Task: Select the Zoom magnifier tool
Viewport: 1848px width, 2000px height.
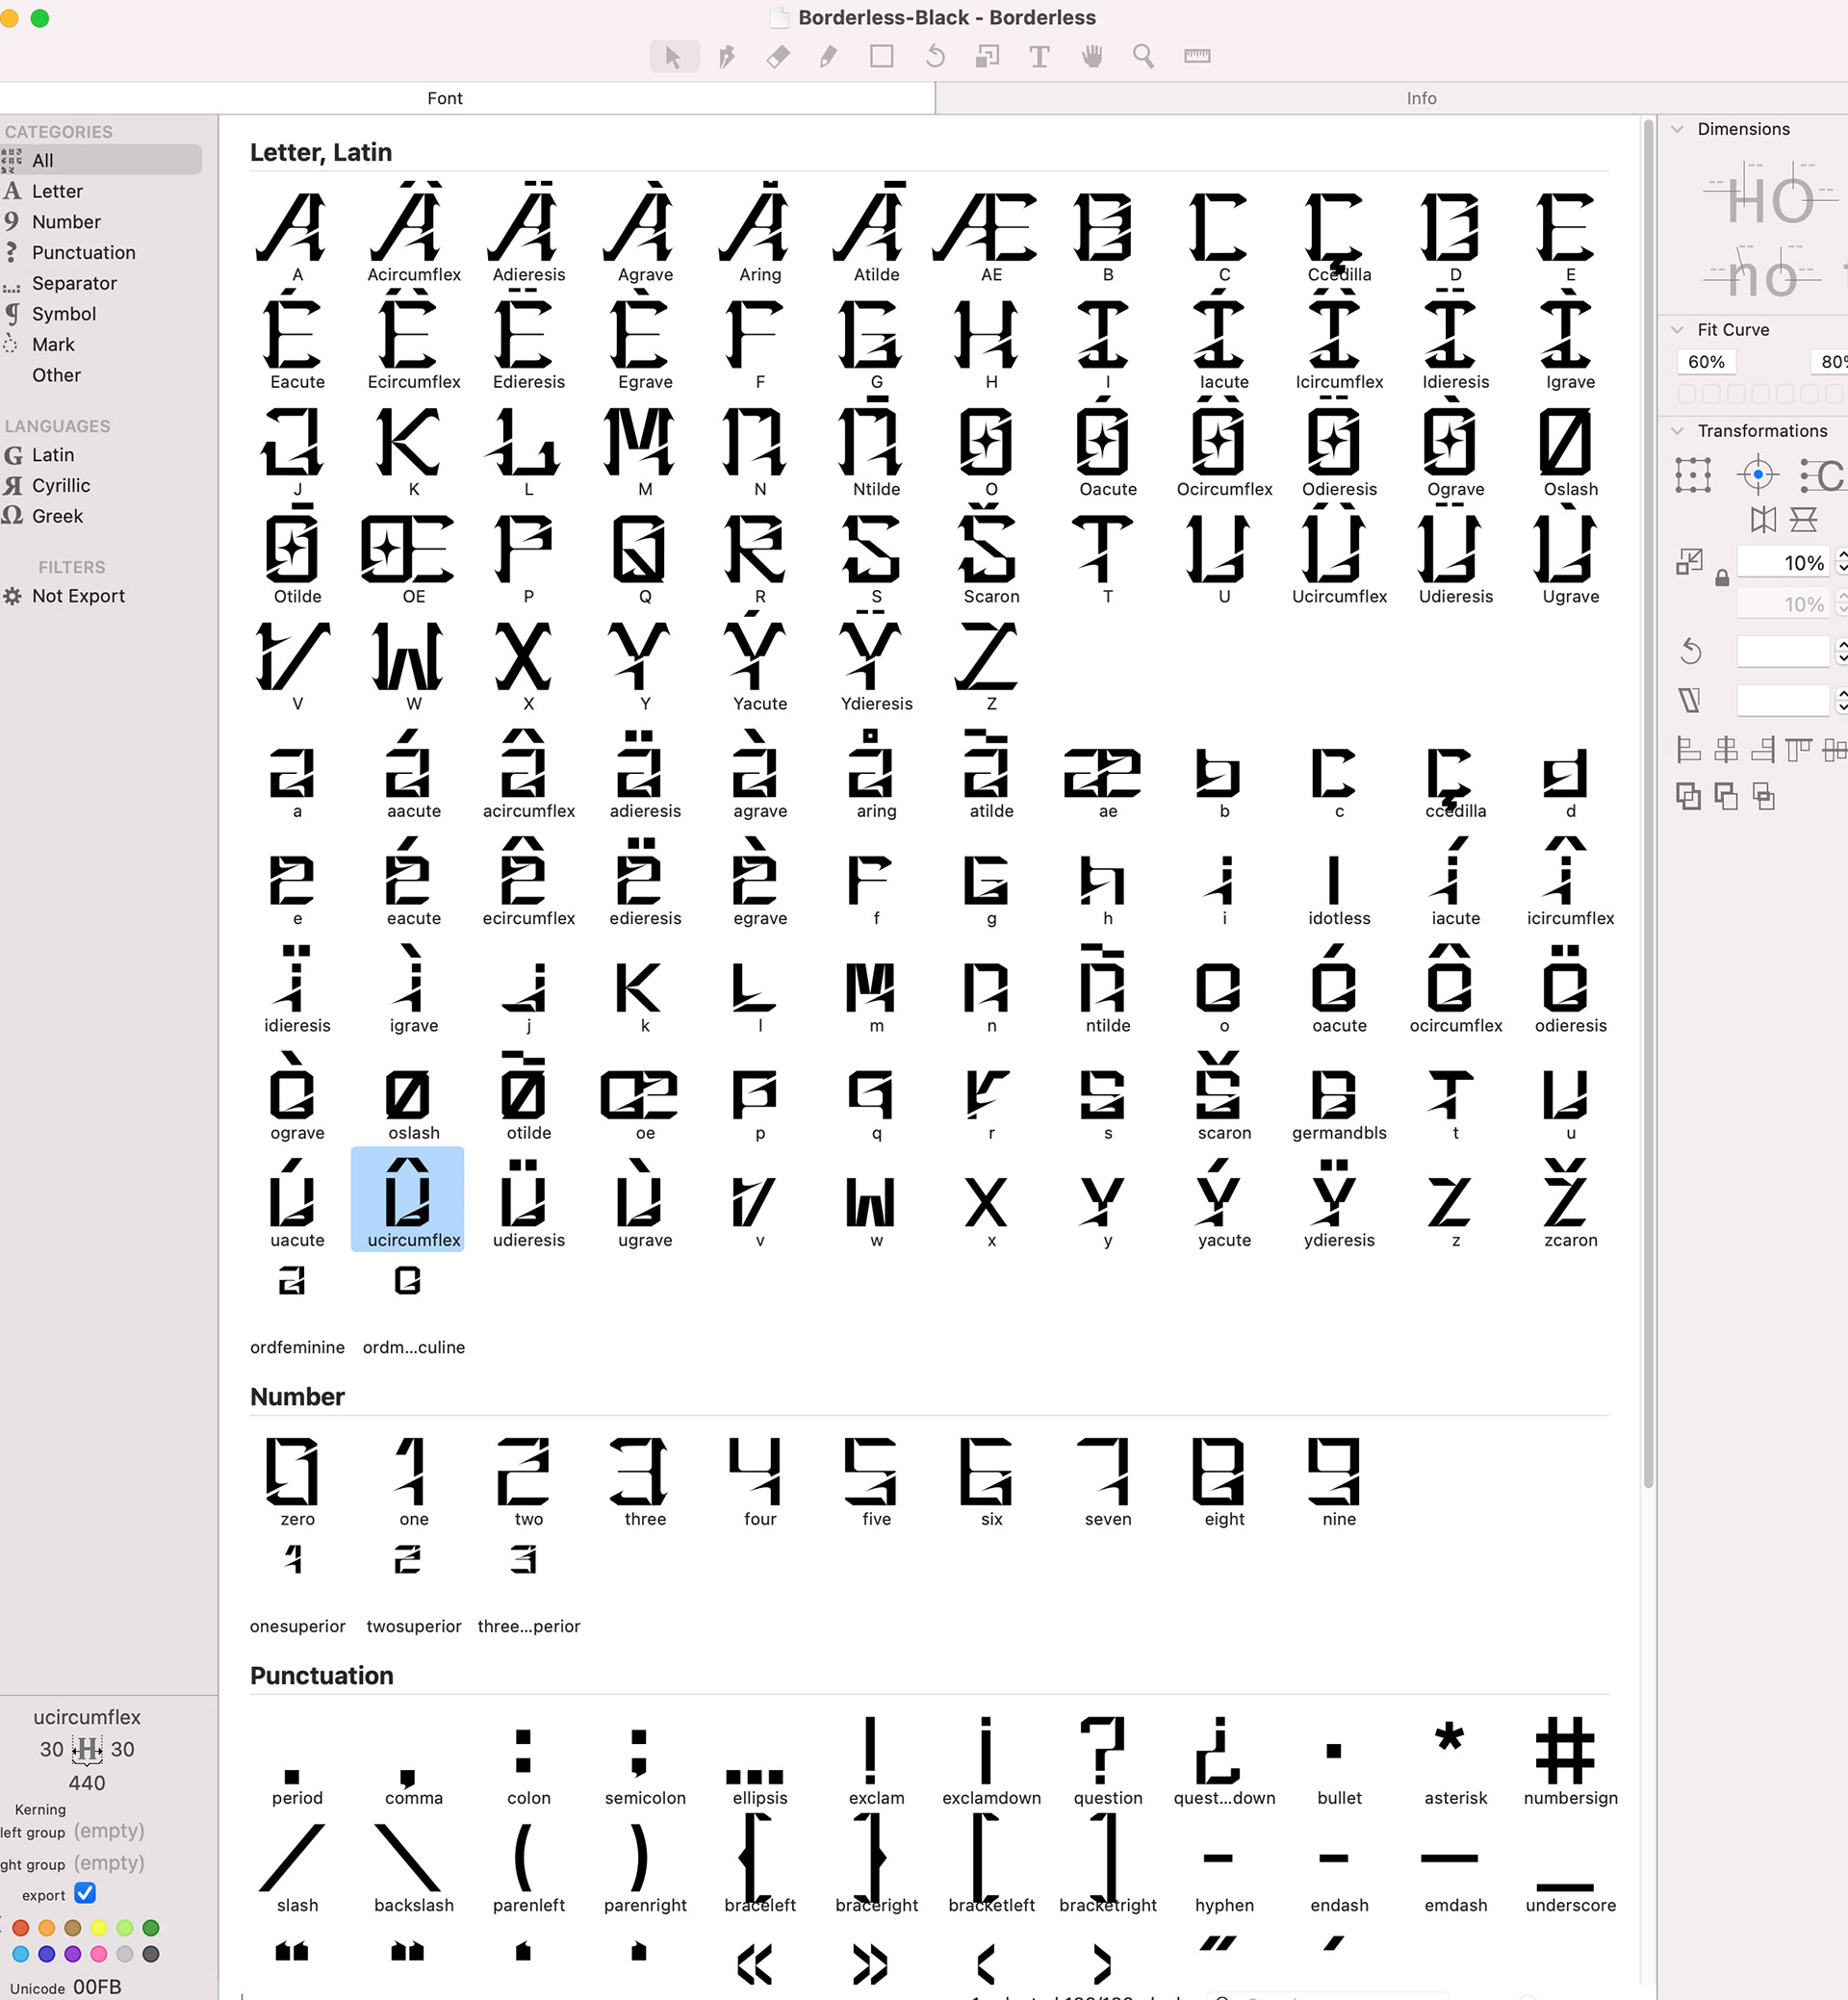Action: [x=1143, y=57]
